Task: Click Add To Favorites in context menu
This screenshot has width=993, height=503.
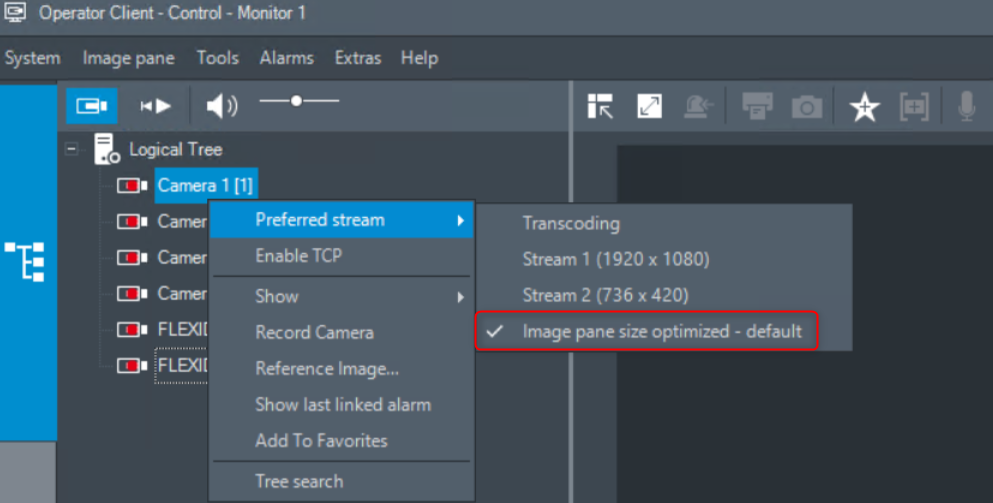Action: coord(321,440)
